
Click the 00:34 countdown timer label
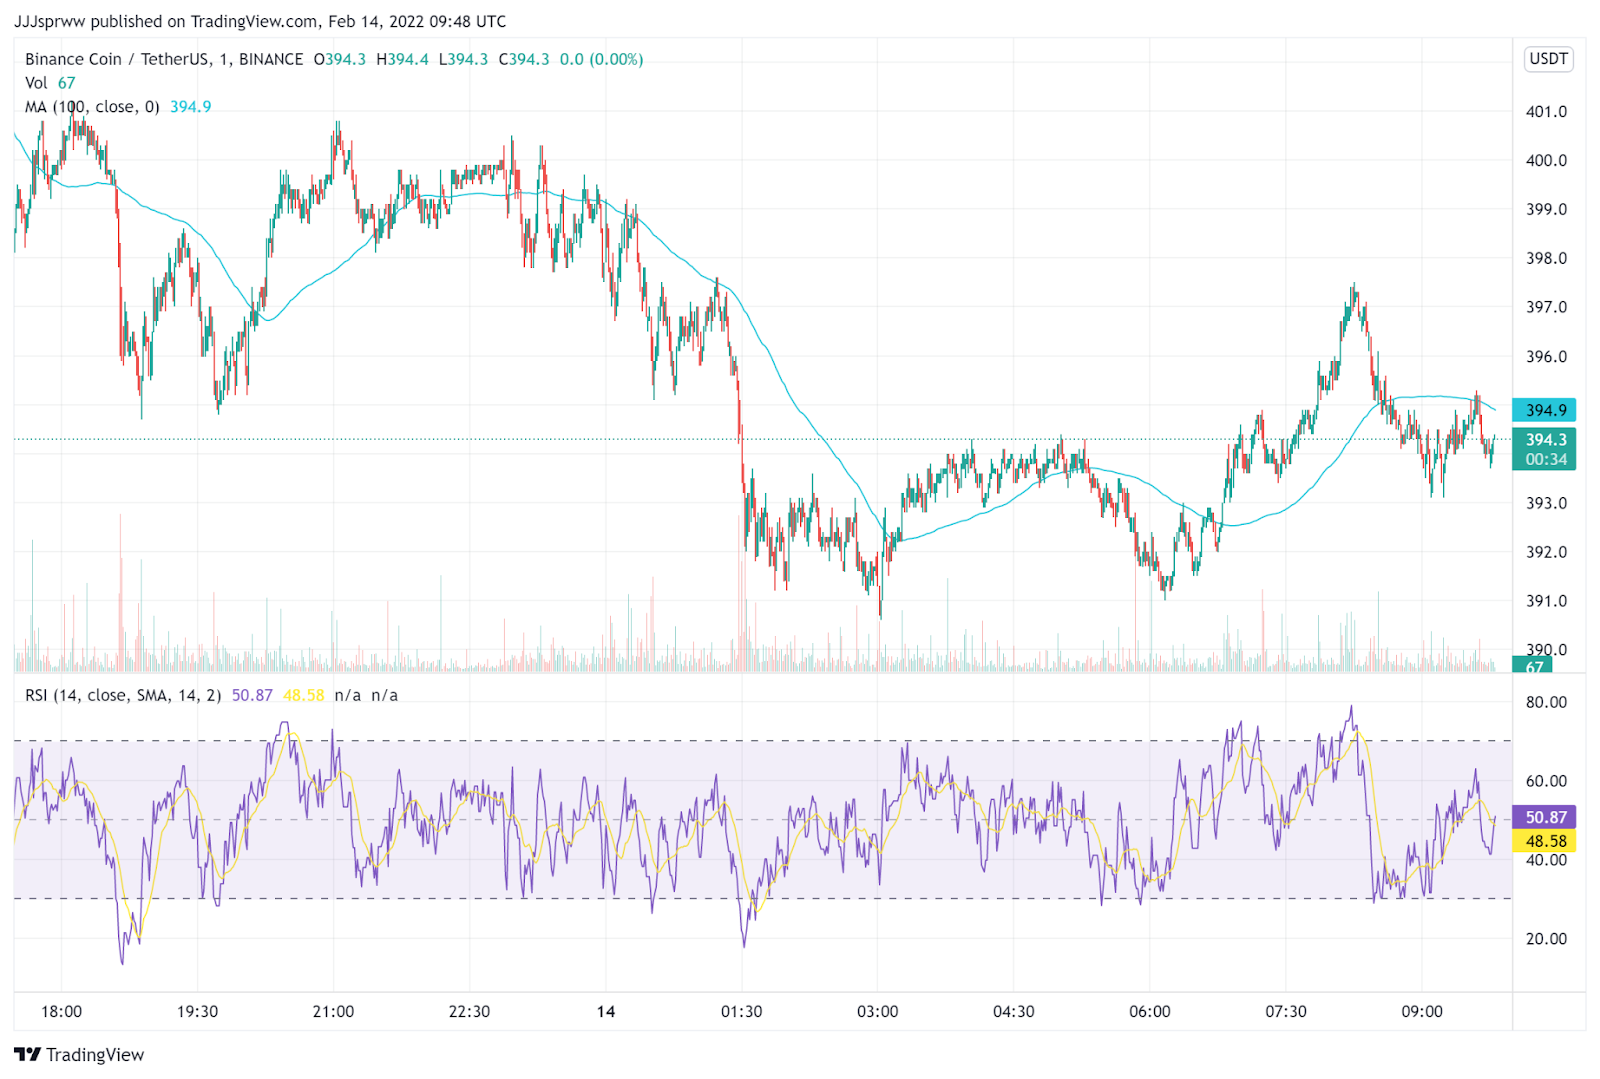click(1545, 459)
